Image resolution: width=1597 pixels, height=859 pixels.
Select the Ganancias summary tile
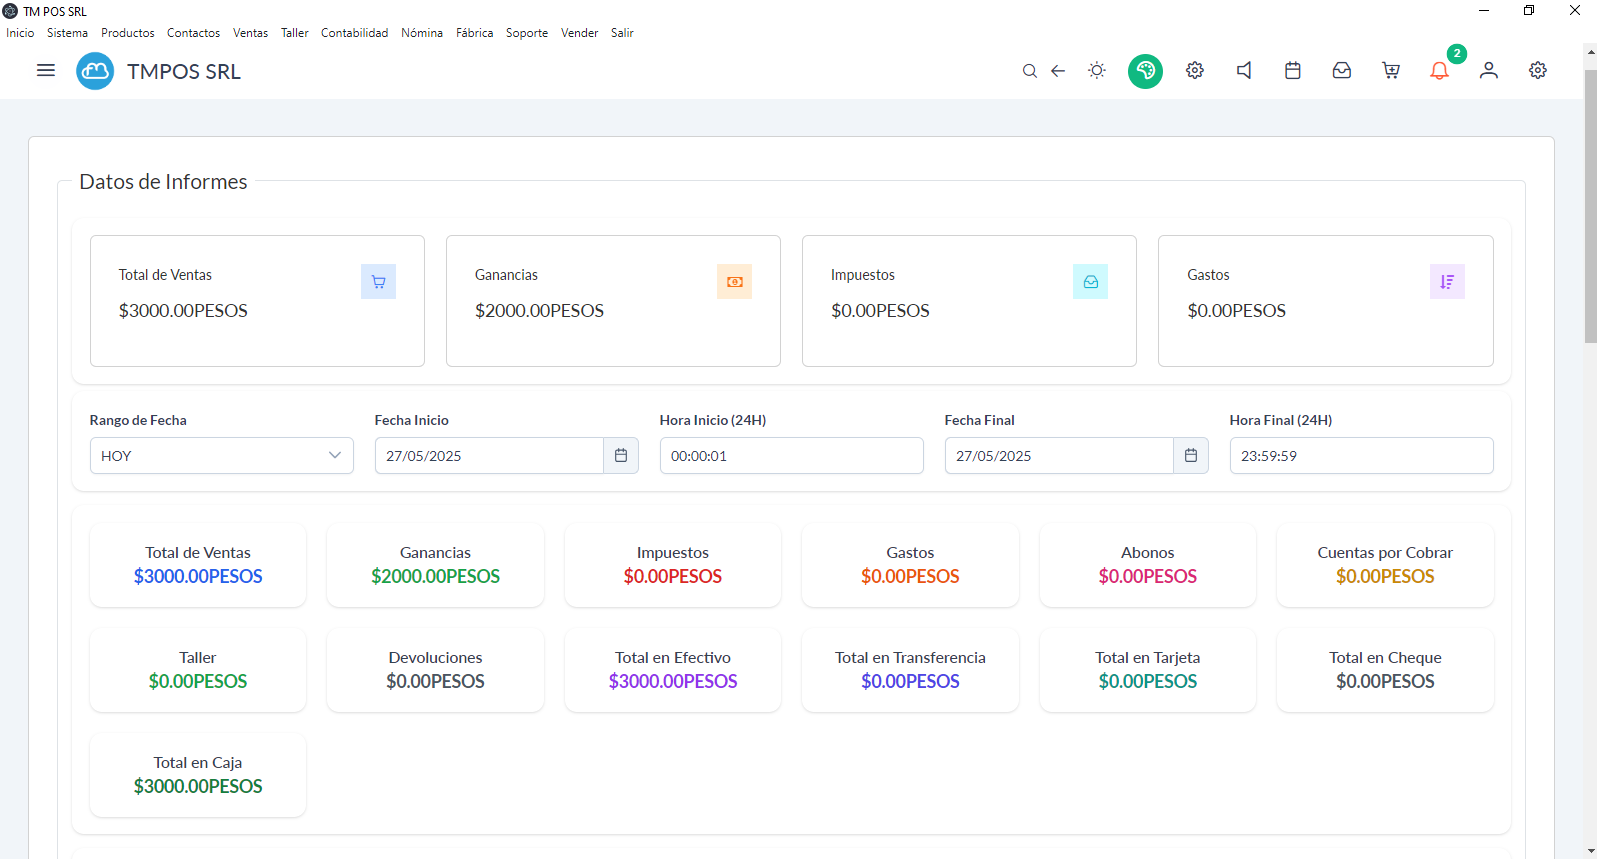(435, 565)
